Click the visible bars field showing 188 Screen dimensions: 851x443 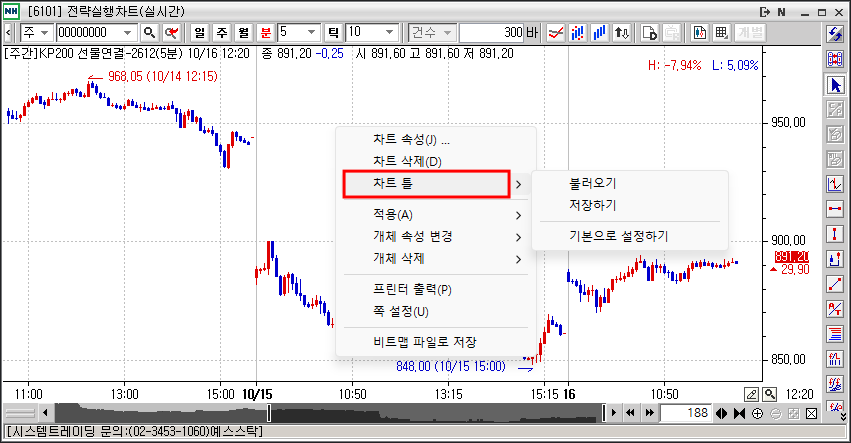[x=685, y=414]
